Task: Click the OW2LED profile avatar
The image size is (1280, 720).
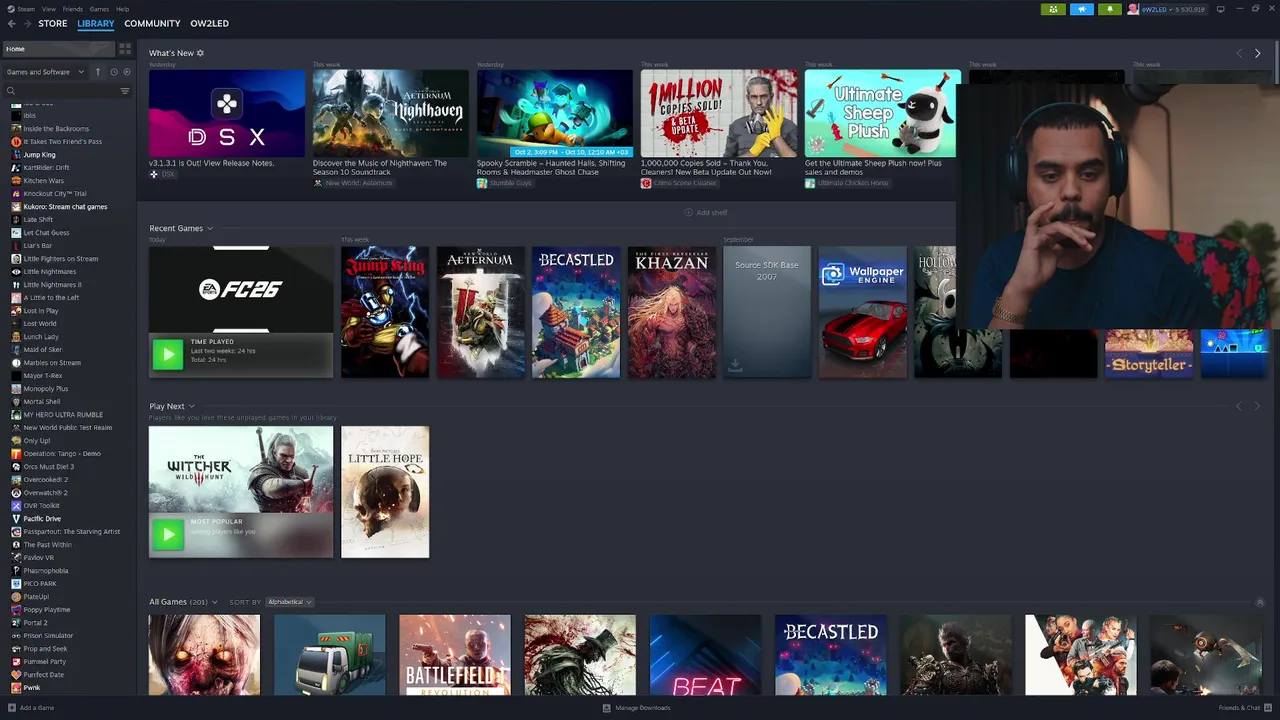Action: point(1133,9)
